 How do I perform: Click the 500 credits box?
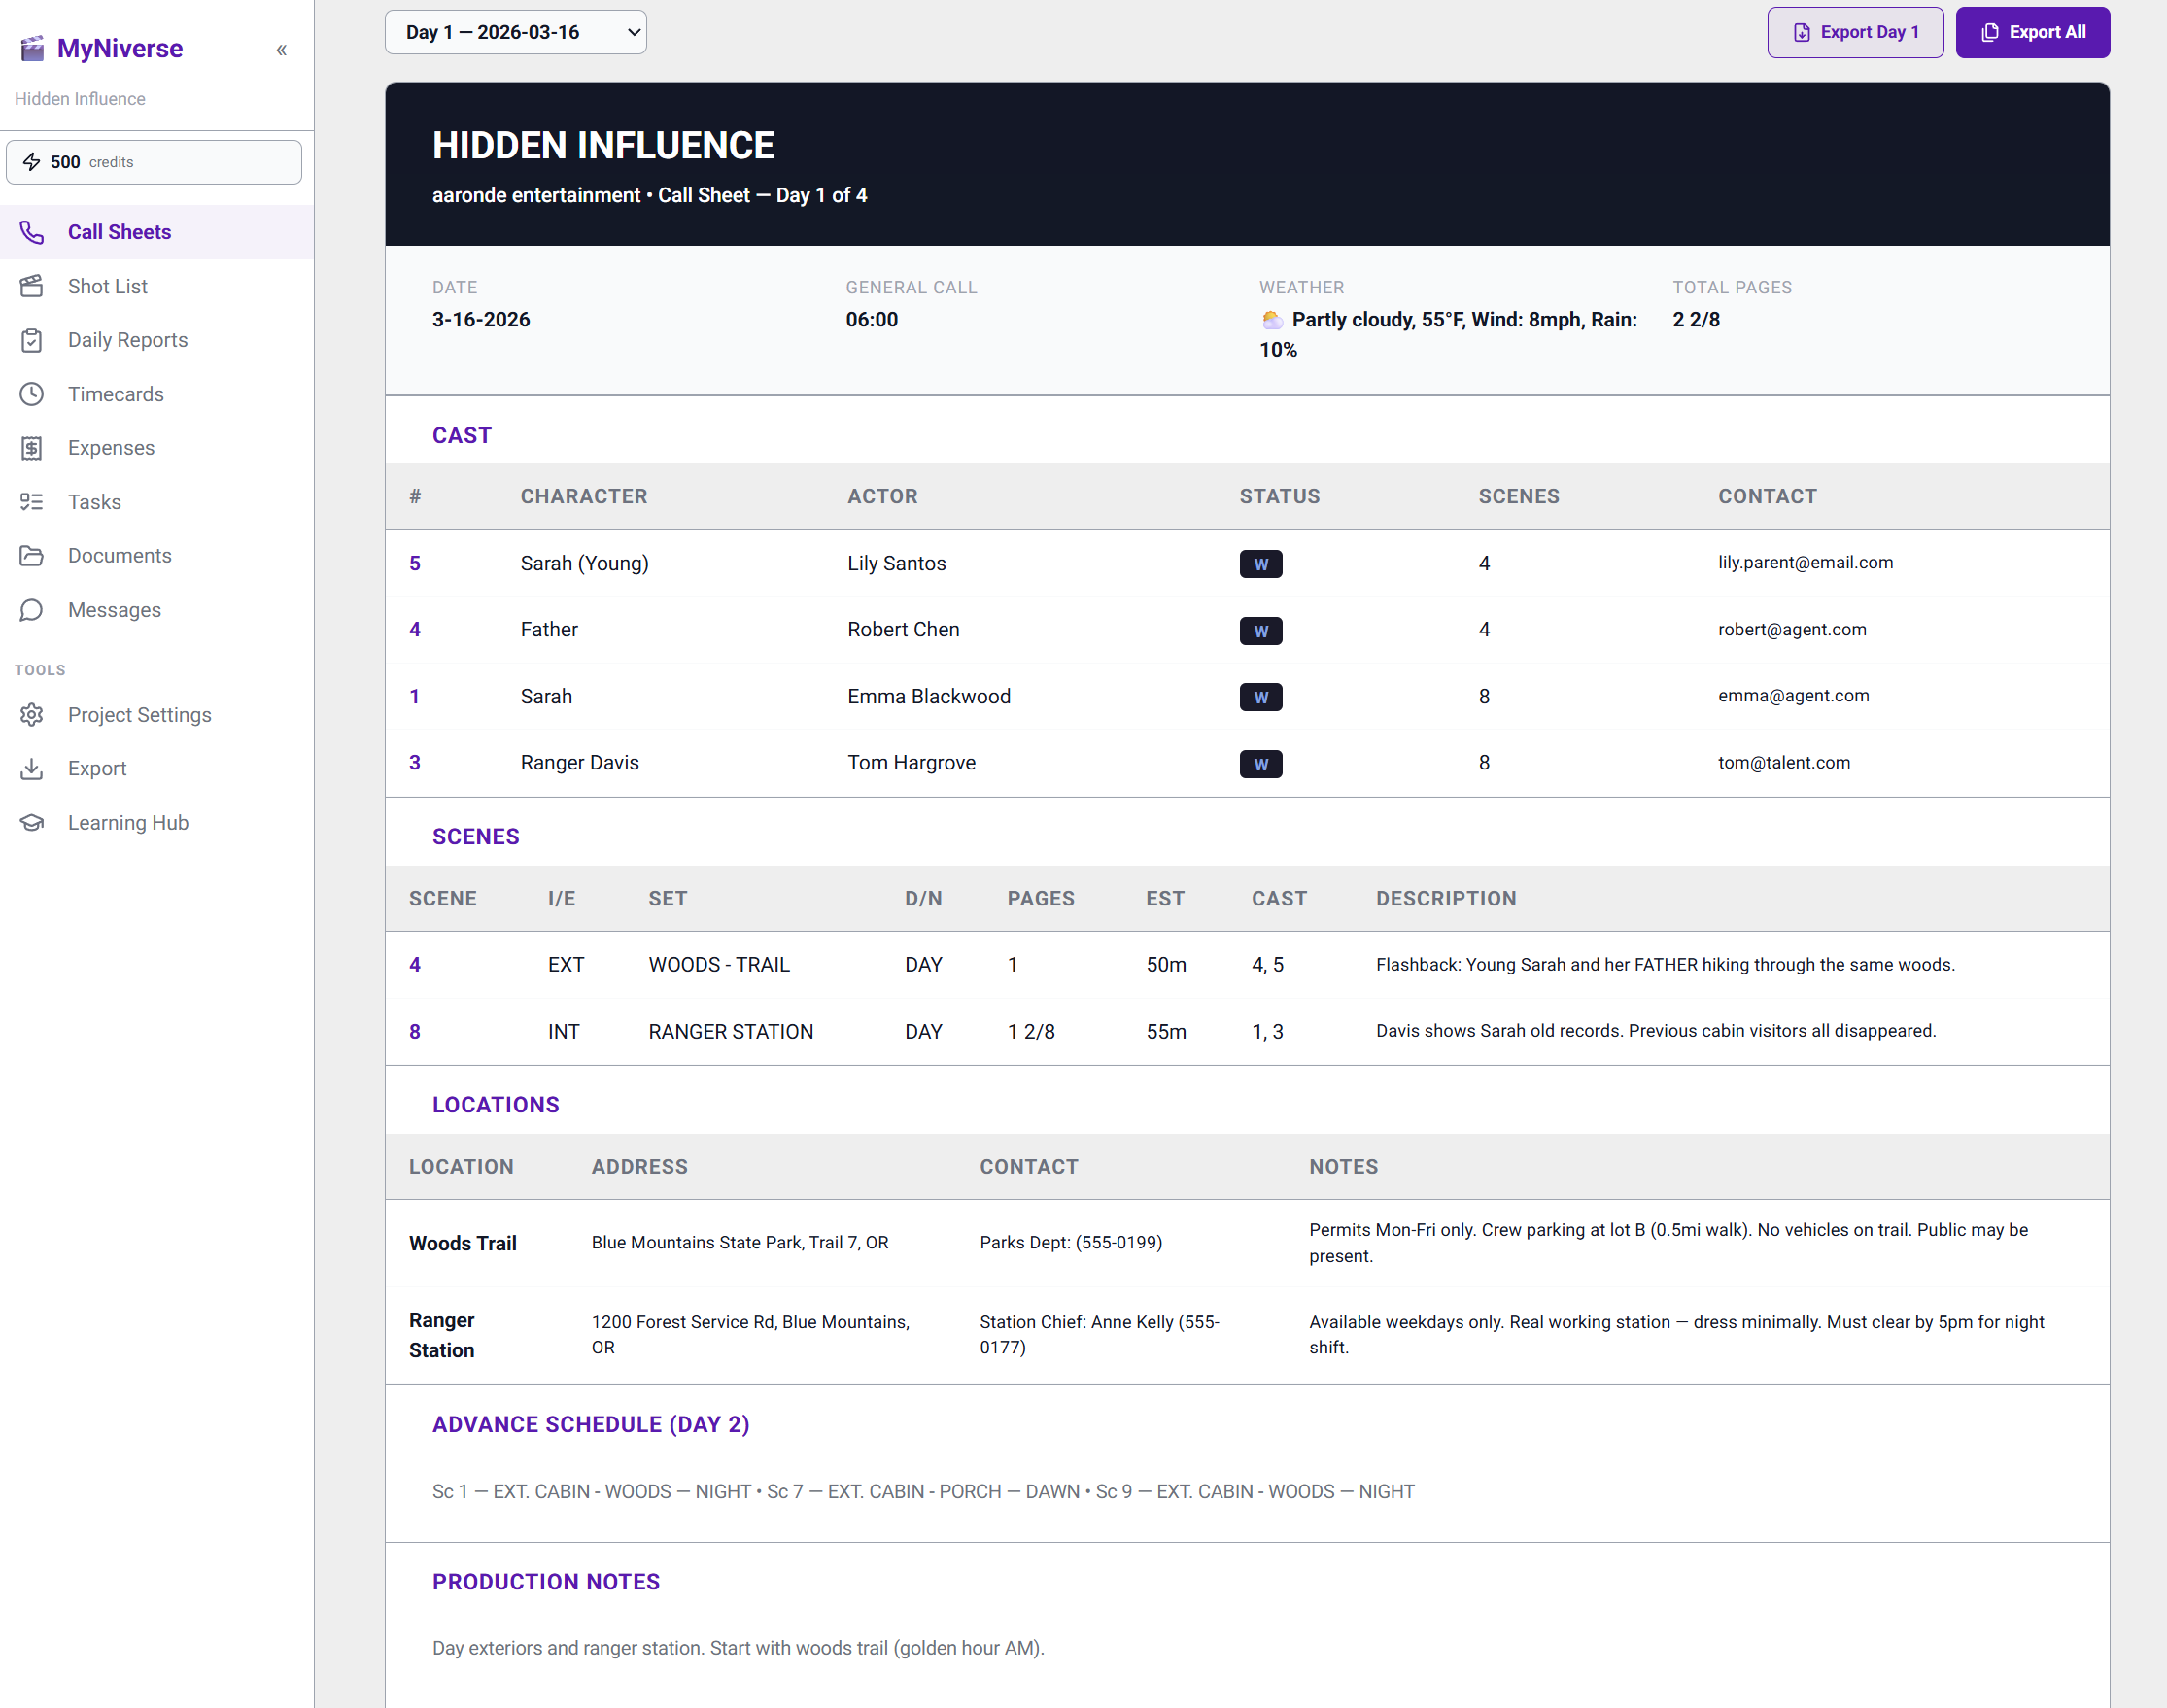coord(154,162)
